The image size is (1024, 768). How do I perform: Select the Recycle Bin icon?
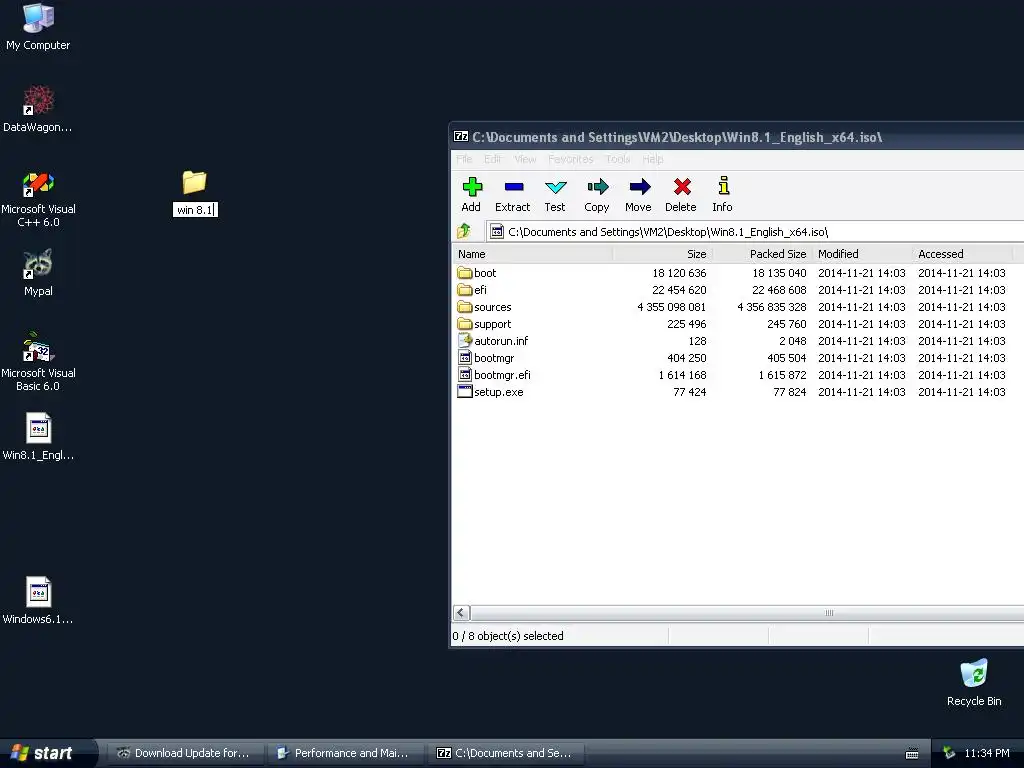pyautogui.click(x=974, y=682)
